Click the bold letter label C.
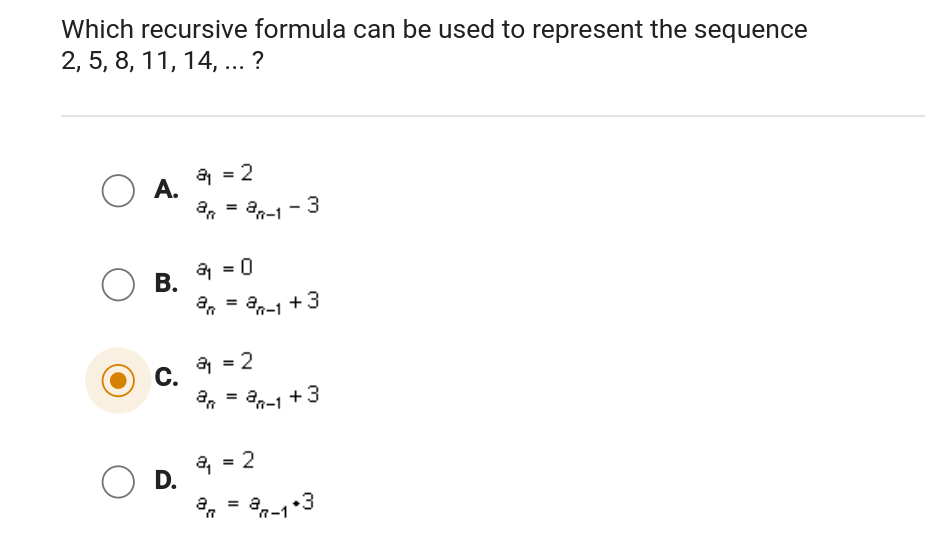This screenshot has width=925, height=539. click(166, 377)
